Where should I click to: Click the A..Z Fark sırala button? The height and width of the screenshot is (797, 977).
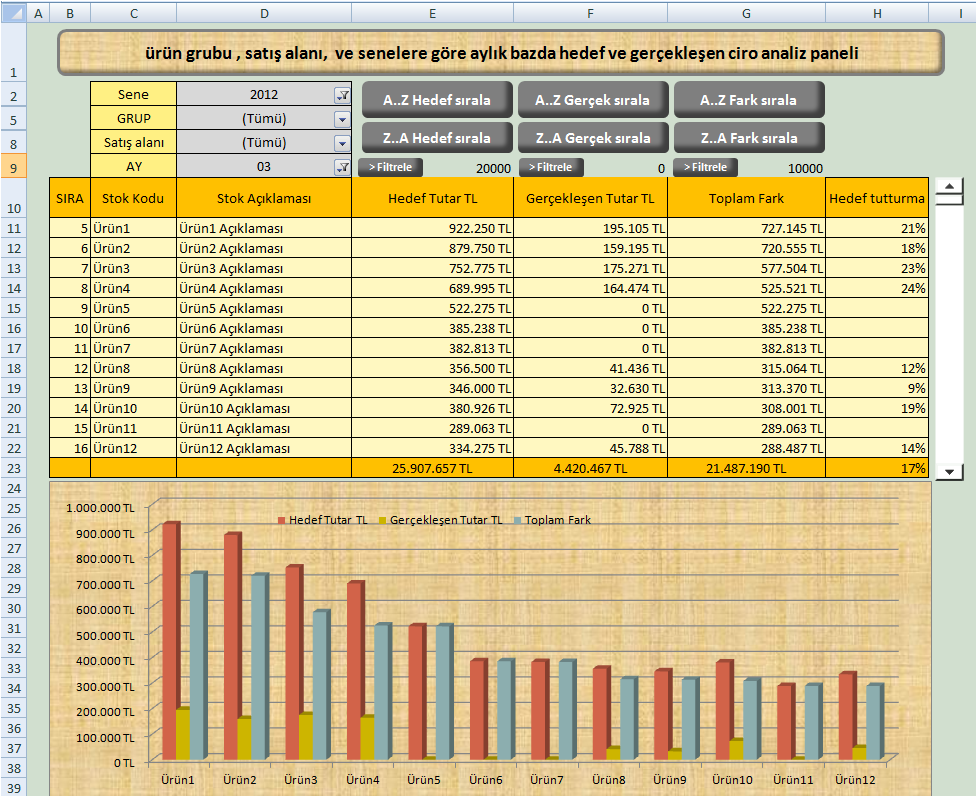pos(749,100)
